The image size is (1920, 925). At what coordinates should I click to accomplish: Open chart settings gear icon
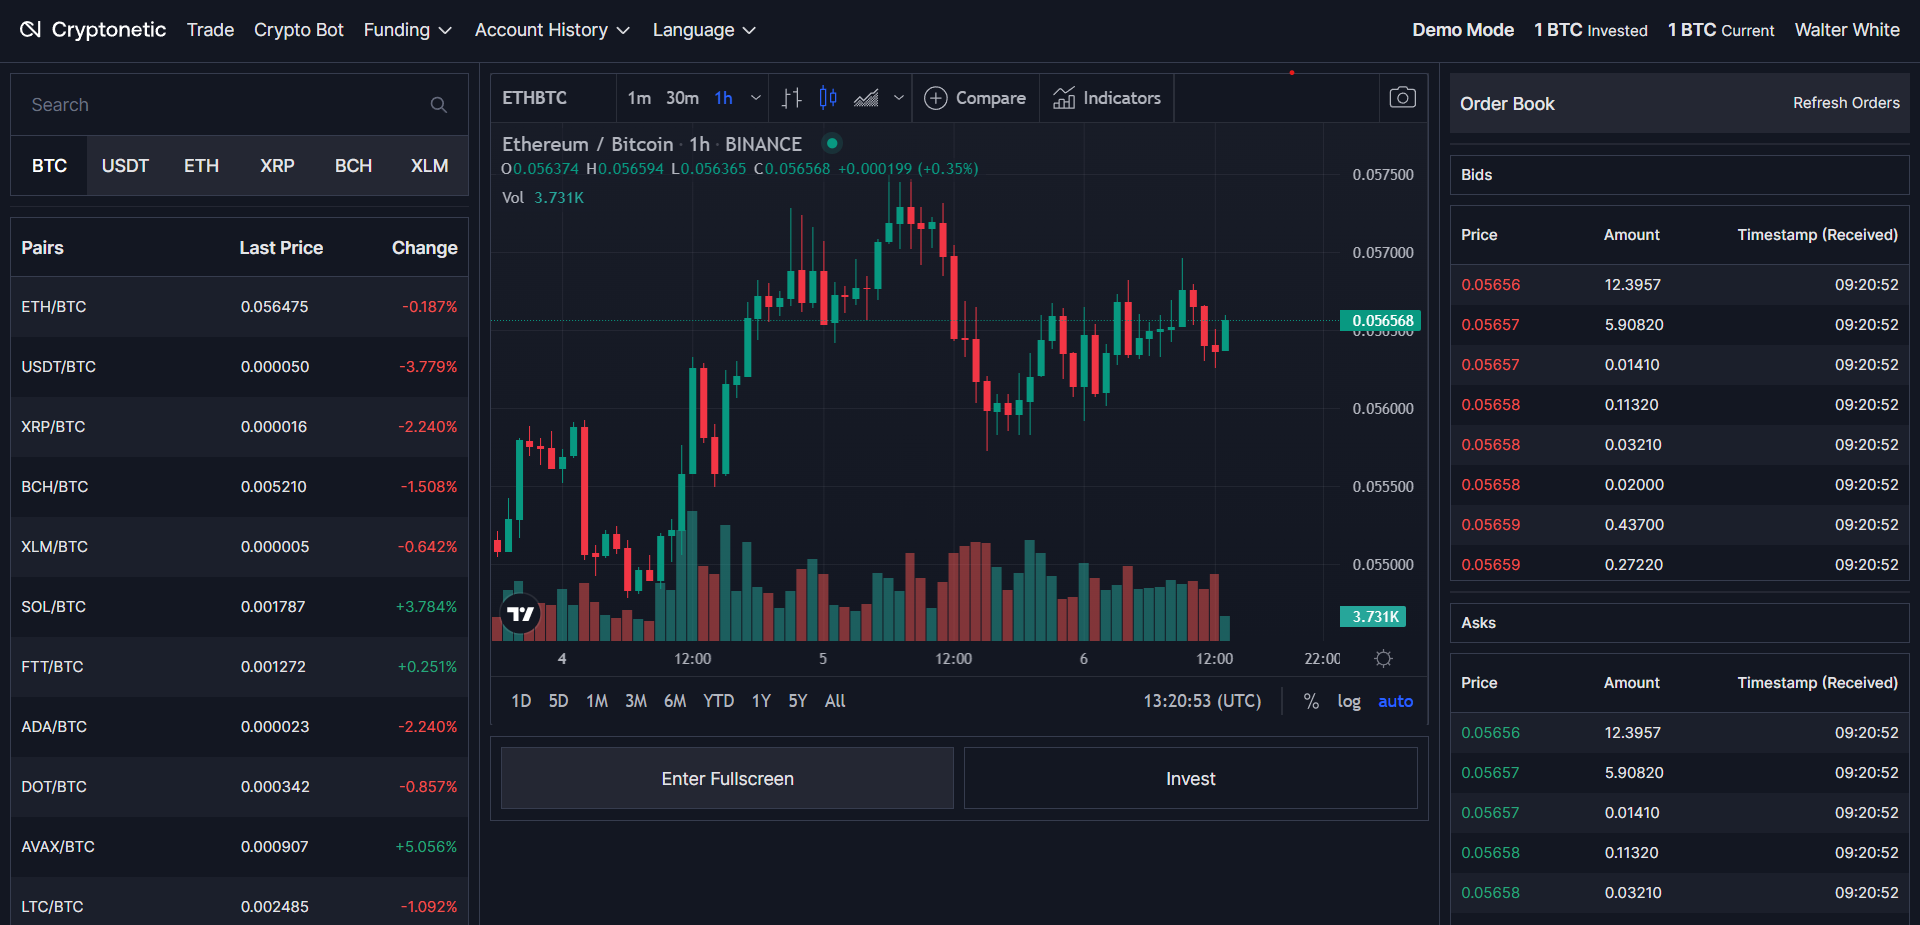tap(1383, 658)
